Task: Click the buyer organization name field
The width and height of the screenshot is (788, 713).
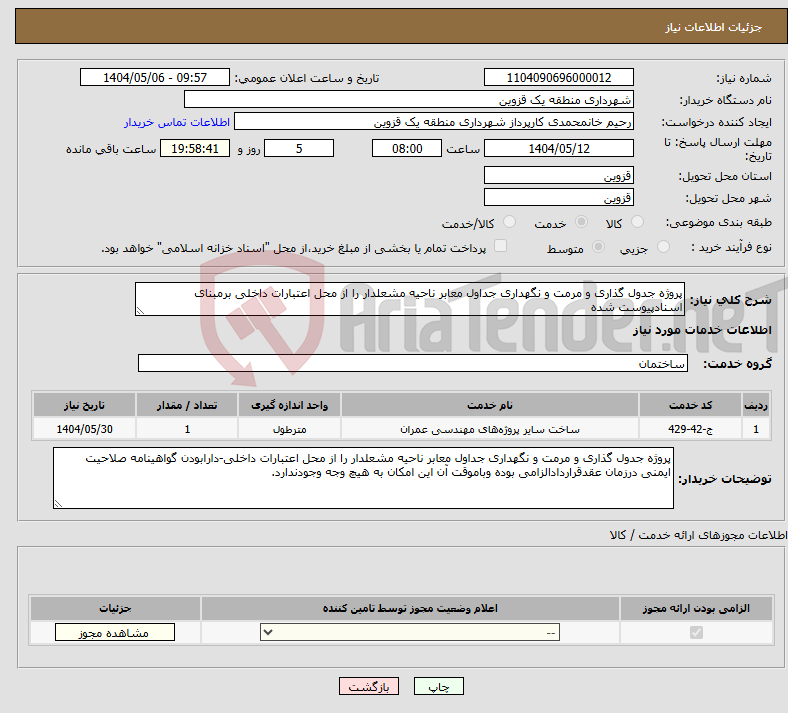Action: (x=409, y=99)
